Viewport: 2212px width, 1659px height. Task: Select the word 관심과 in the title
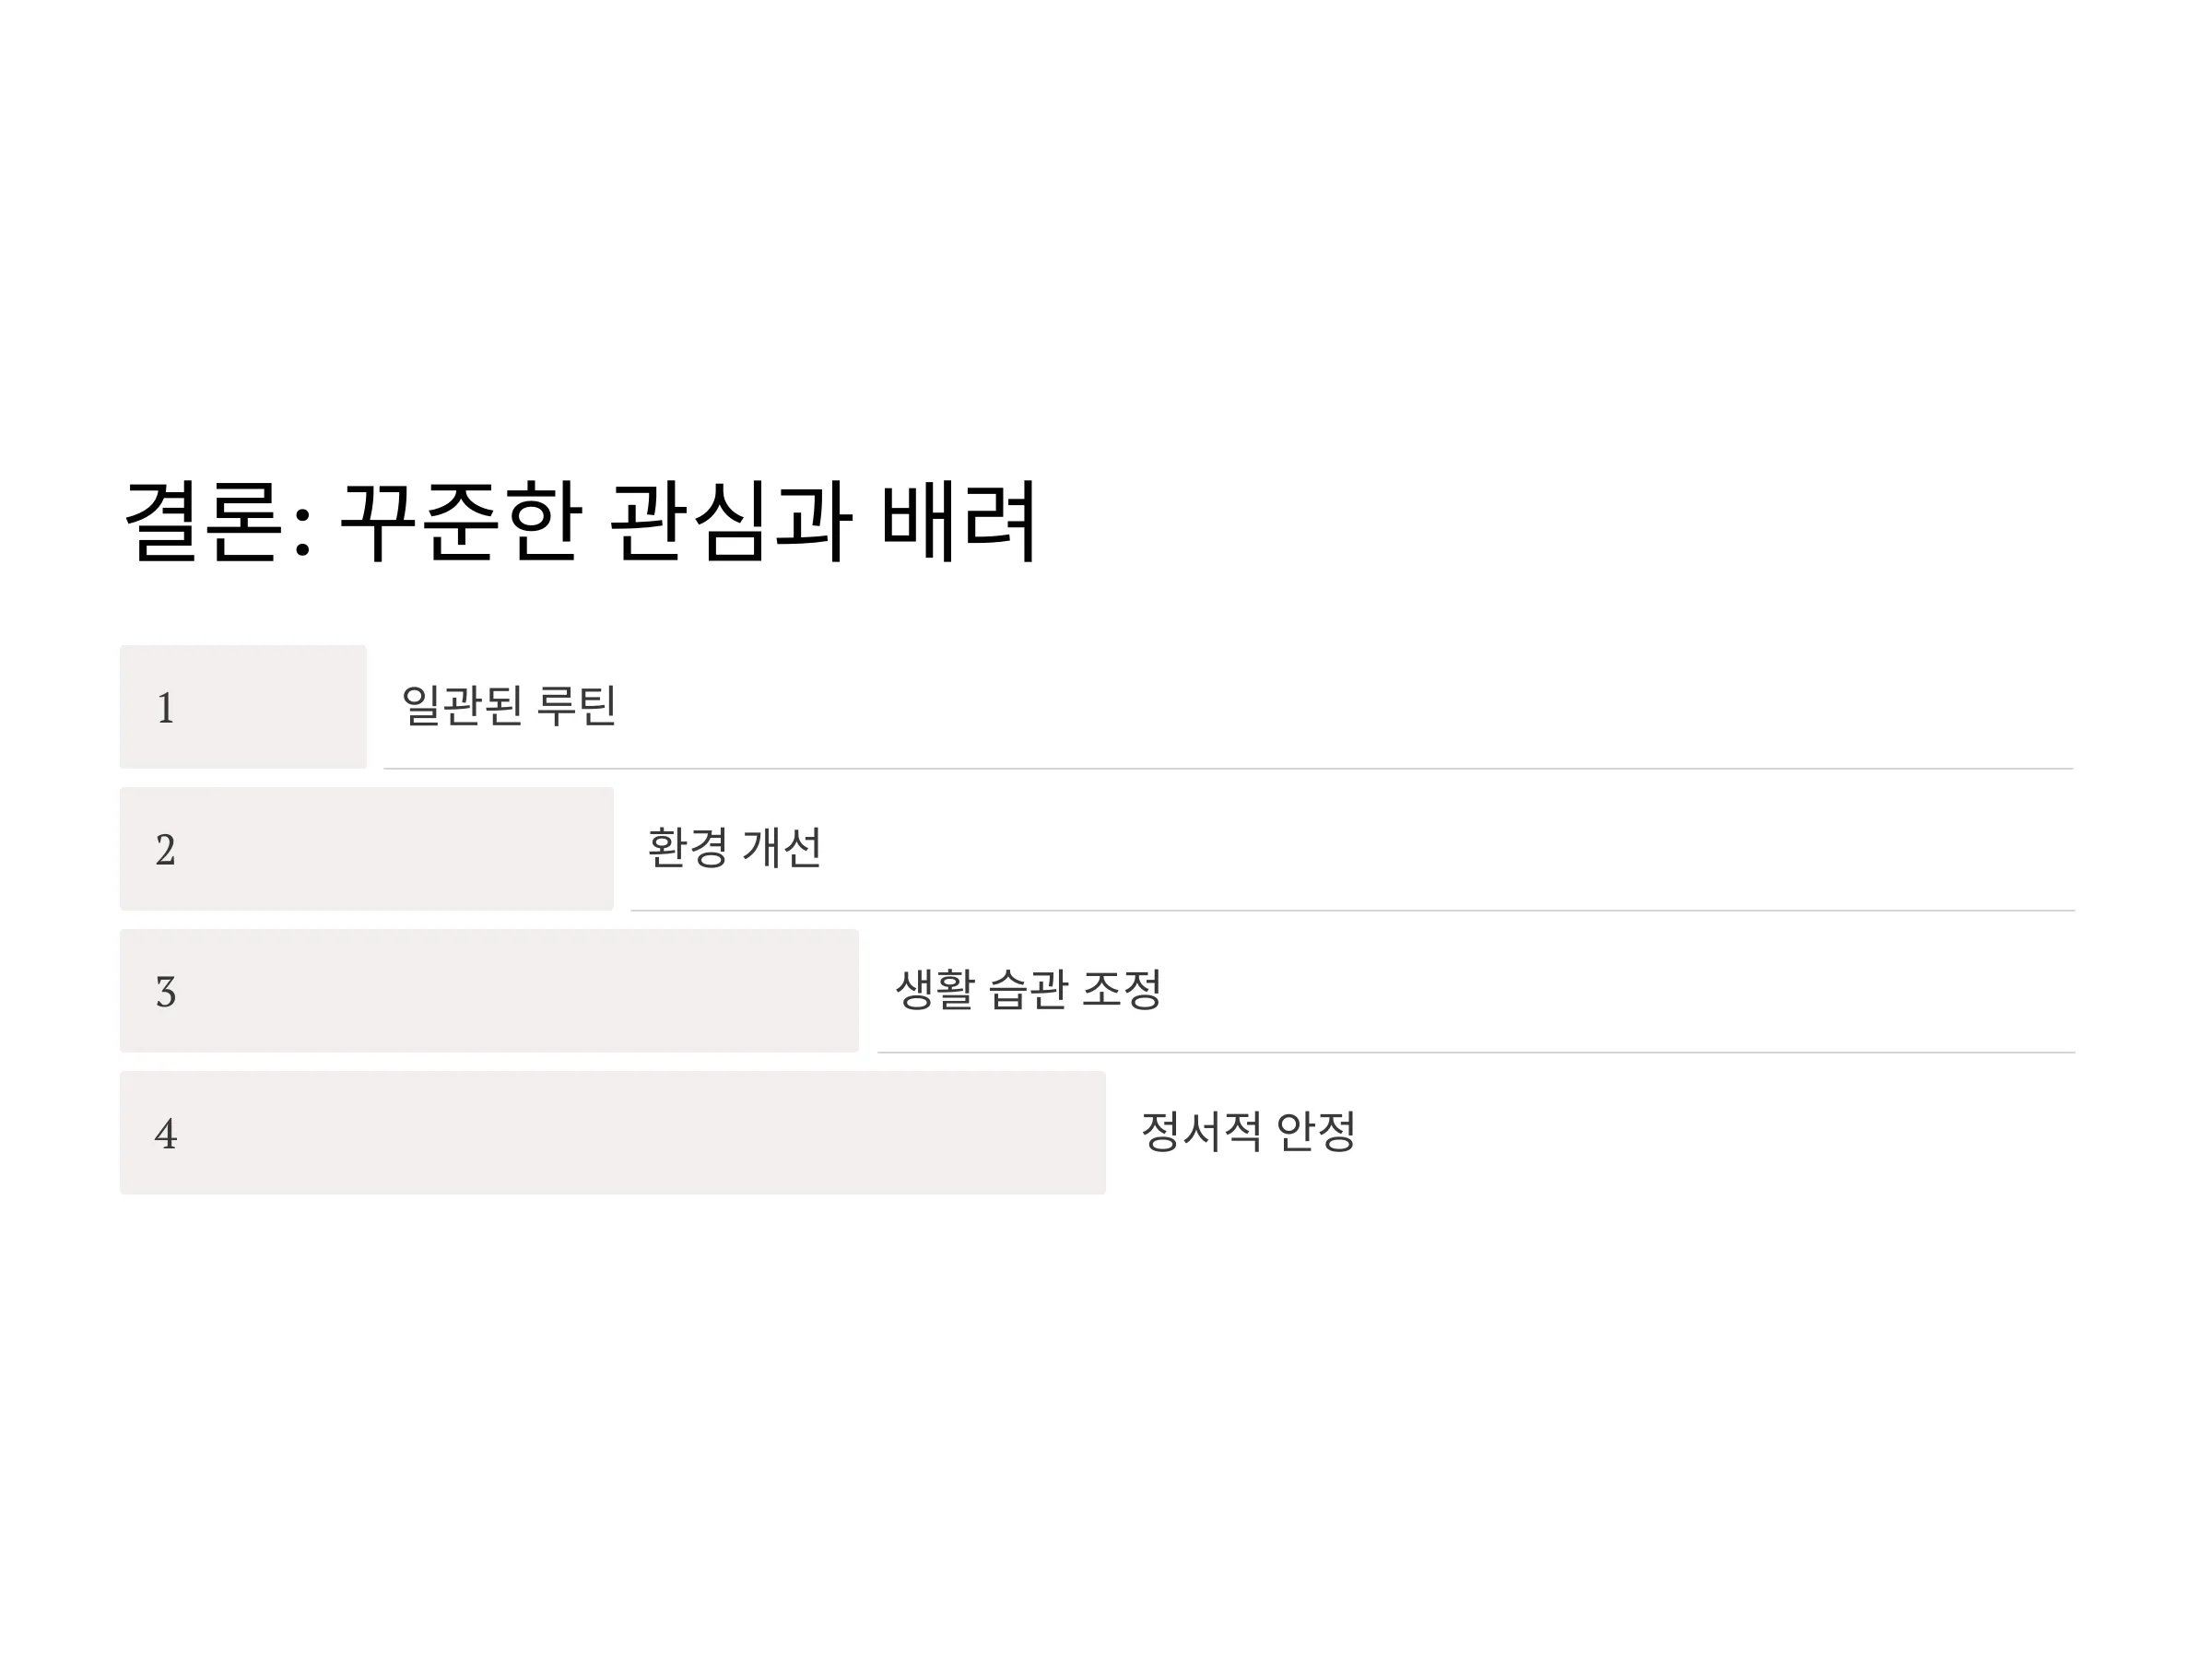click(x=731, y=521)
